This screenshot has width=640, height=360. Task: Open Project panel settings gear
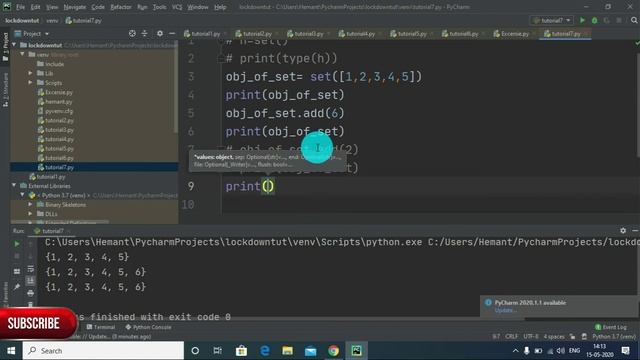160,33
